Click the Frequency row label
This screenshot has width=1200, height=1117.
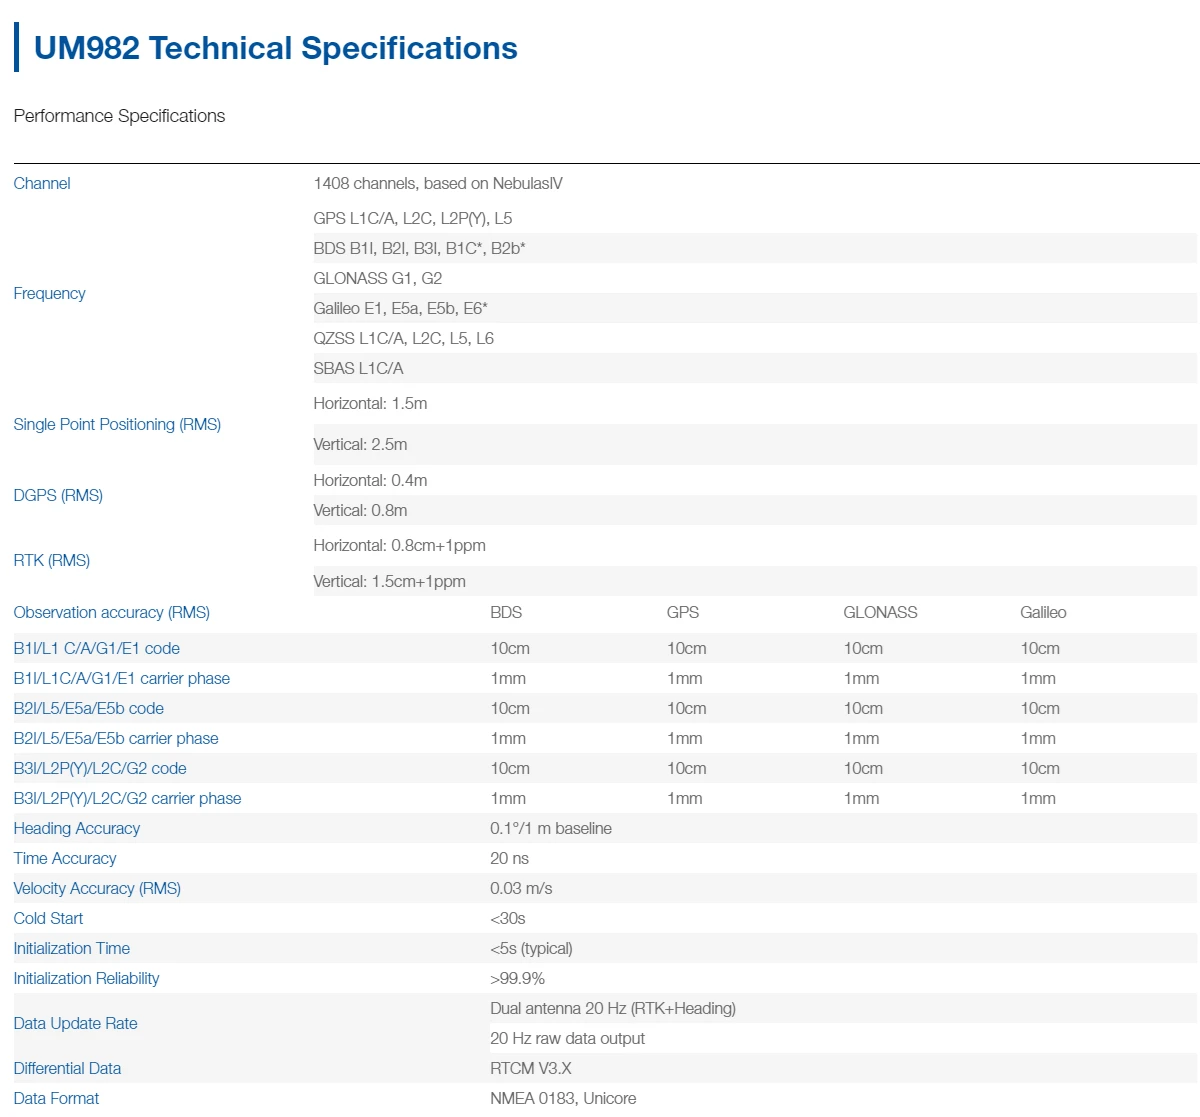[49, 293]
